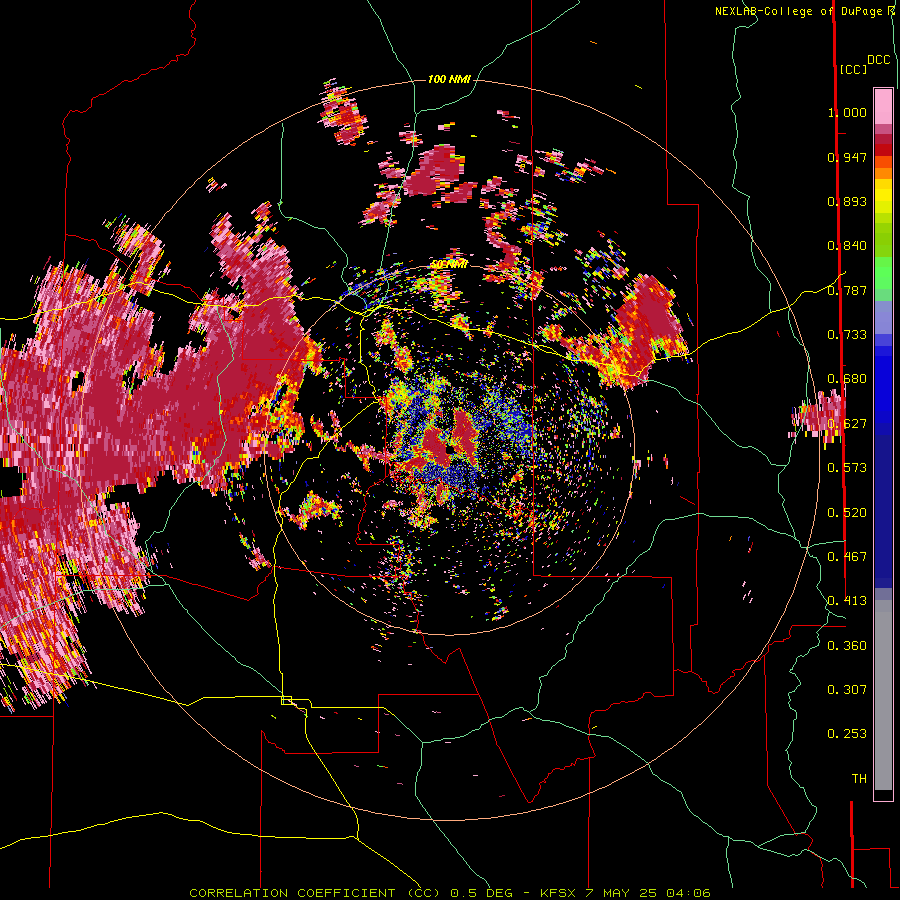Click the 0.467 legend value
The height and width of the screenshot is (900, 900).
pos(847,557)
